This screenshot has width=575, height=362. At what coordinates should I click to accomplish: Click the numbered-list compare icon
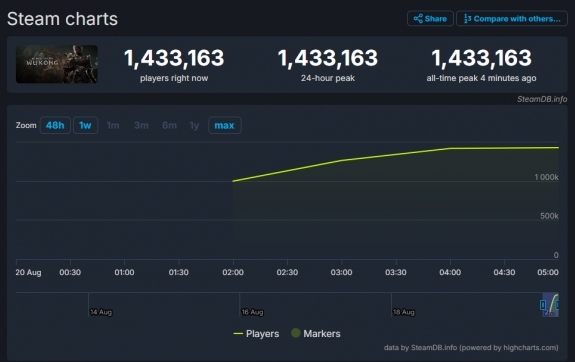(x=467, y=19)
